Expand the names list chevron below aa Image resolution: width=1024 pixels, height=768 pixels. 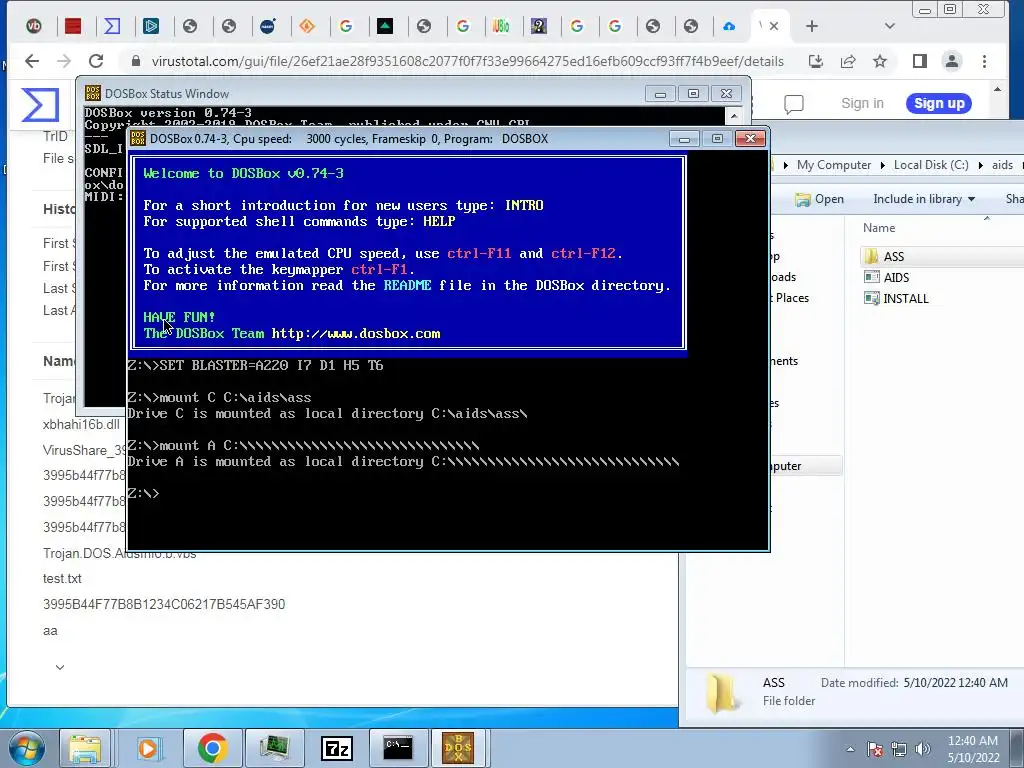(x=60, y=667)
